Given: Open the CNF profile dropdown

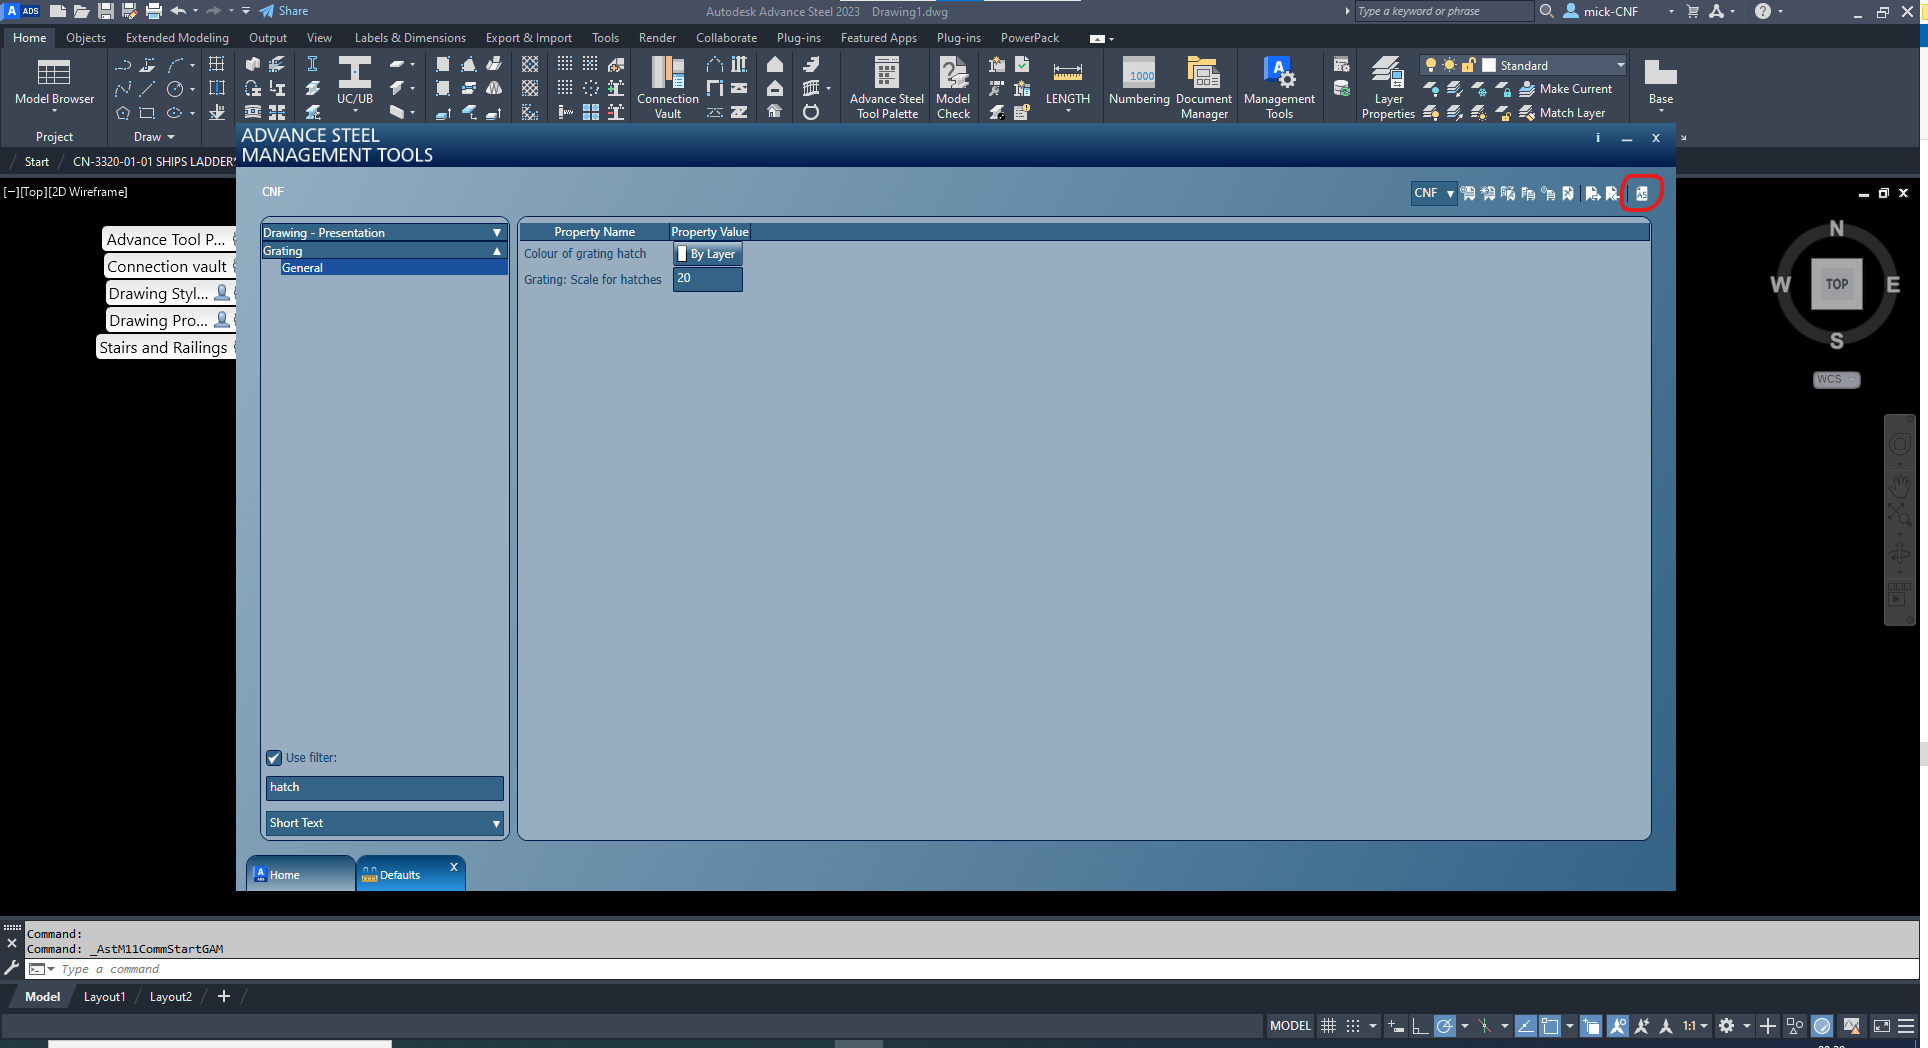Looking at the screenshot, I should 1433,193.
